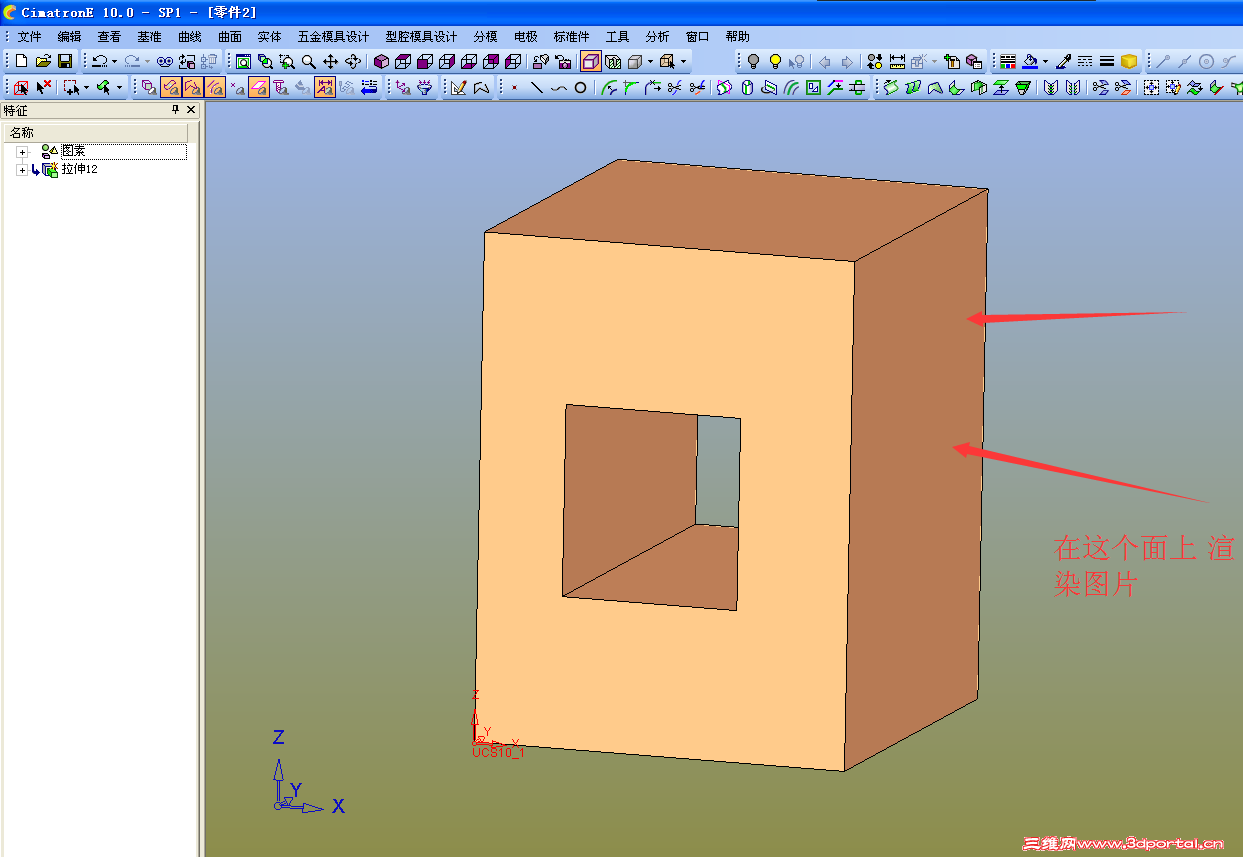1243x857 pixels.
Task: Select 拉伸12 in the feature tree
Action: (79, 170)
